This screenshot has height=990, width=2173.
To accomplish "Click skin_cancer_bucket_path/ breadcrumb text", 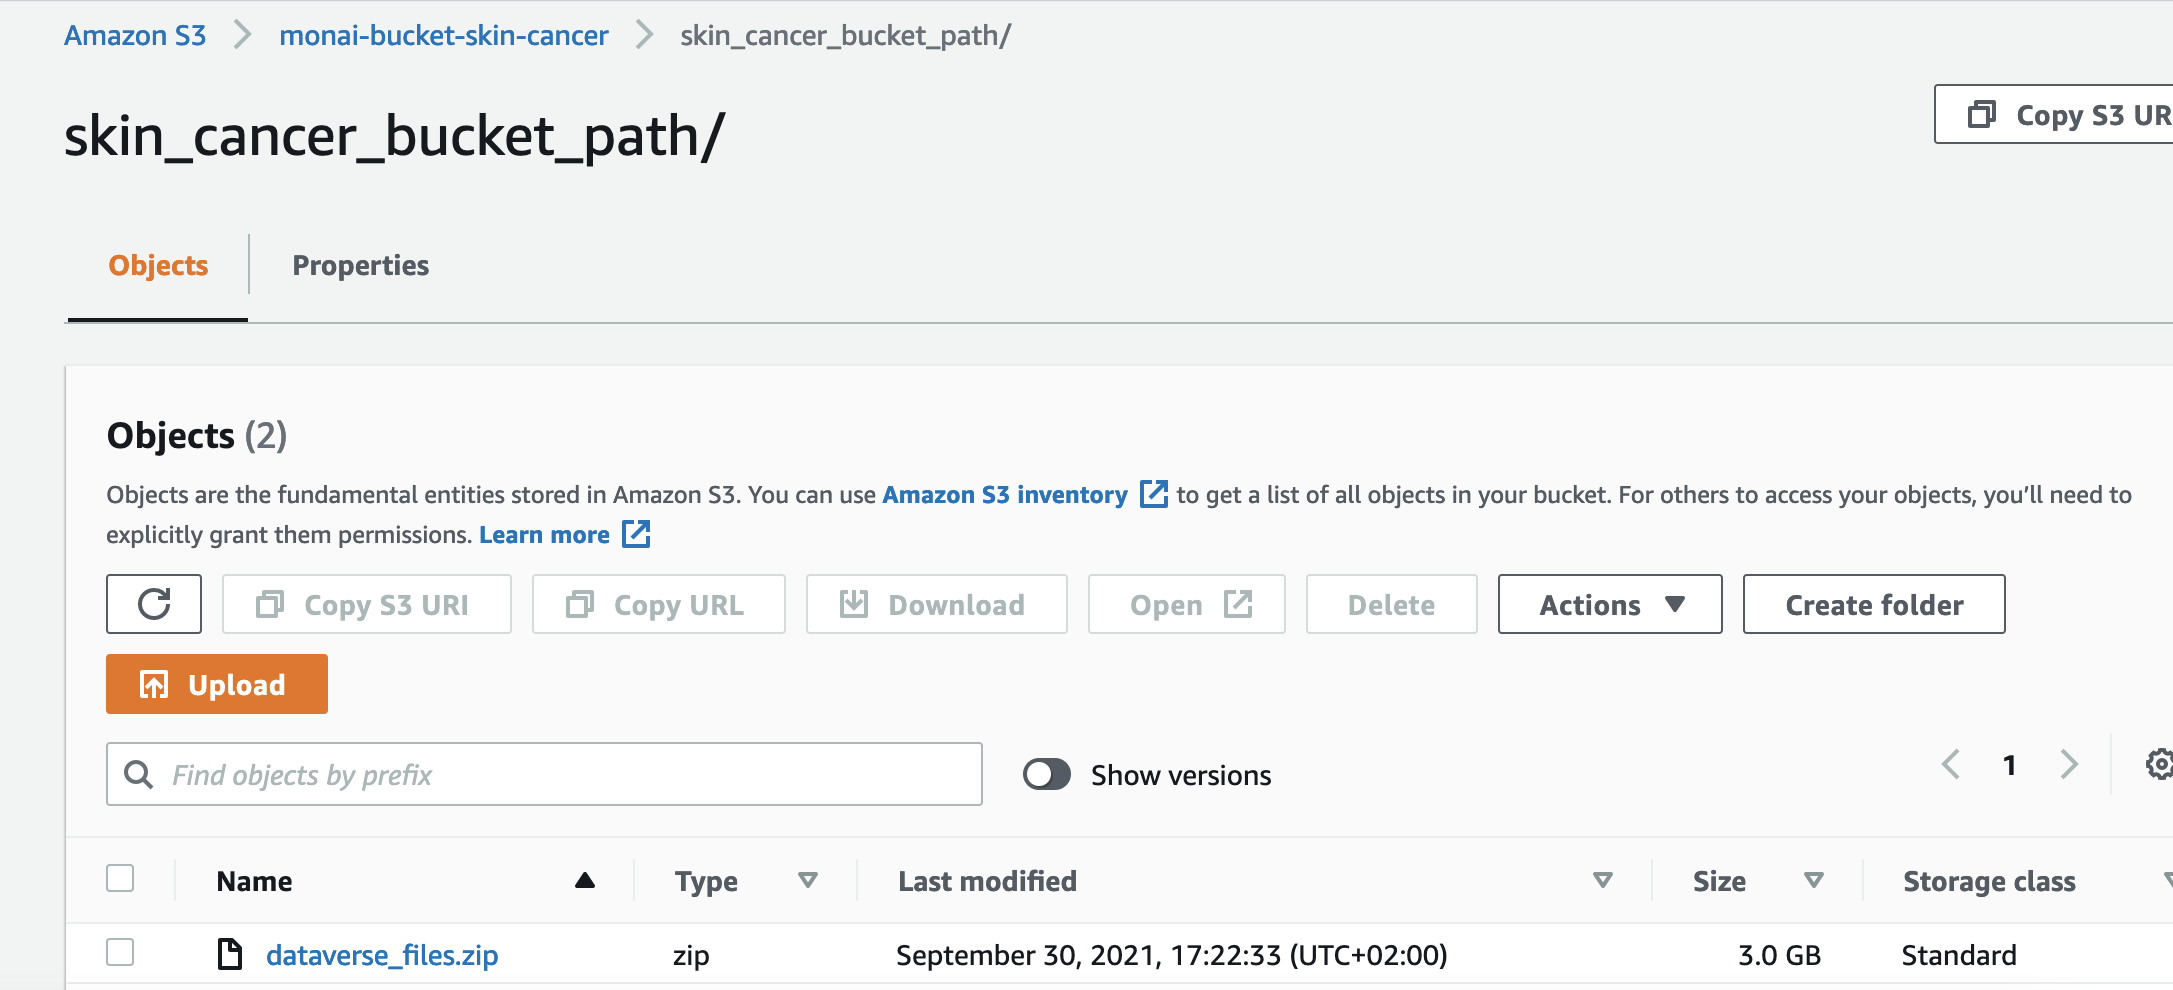I will tap(845, 35).
